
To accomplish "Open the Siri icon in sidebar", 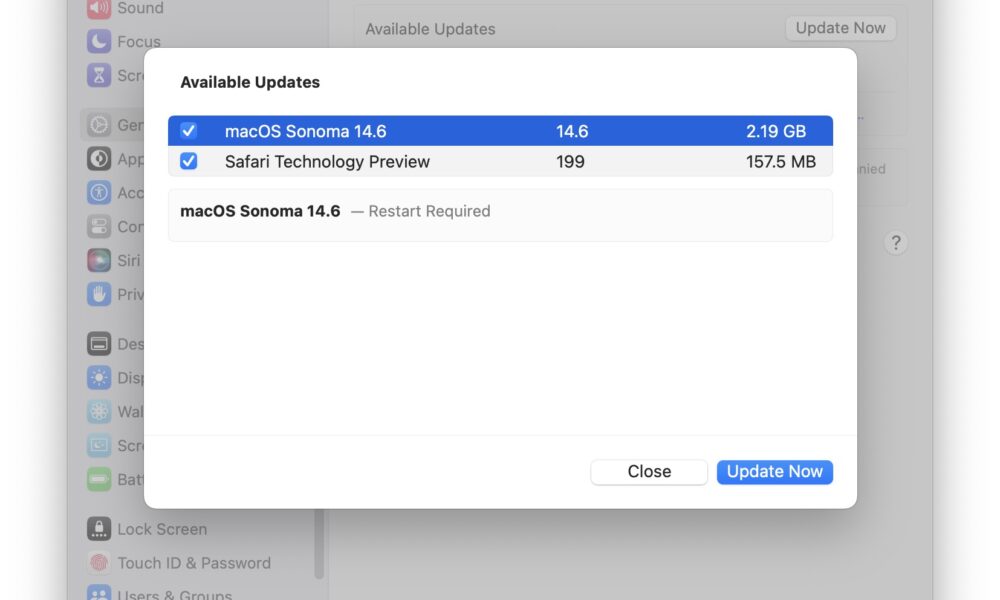I will click(99, 260).
